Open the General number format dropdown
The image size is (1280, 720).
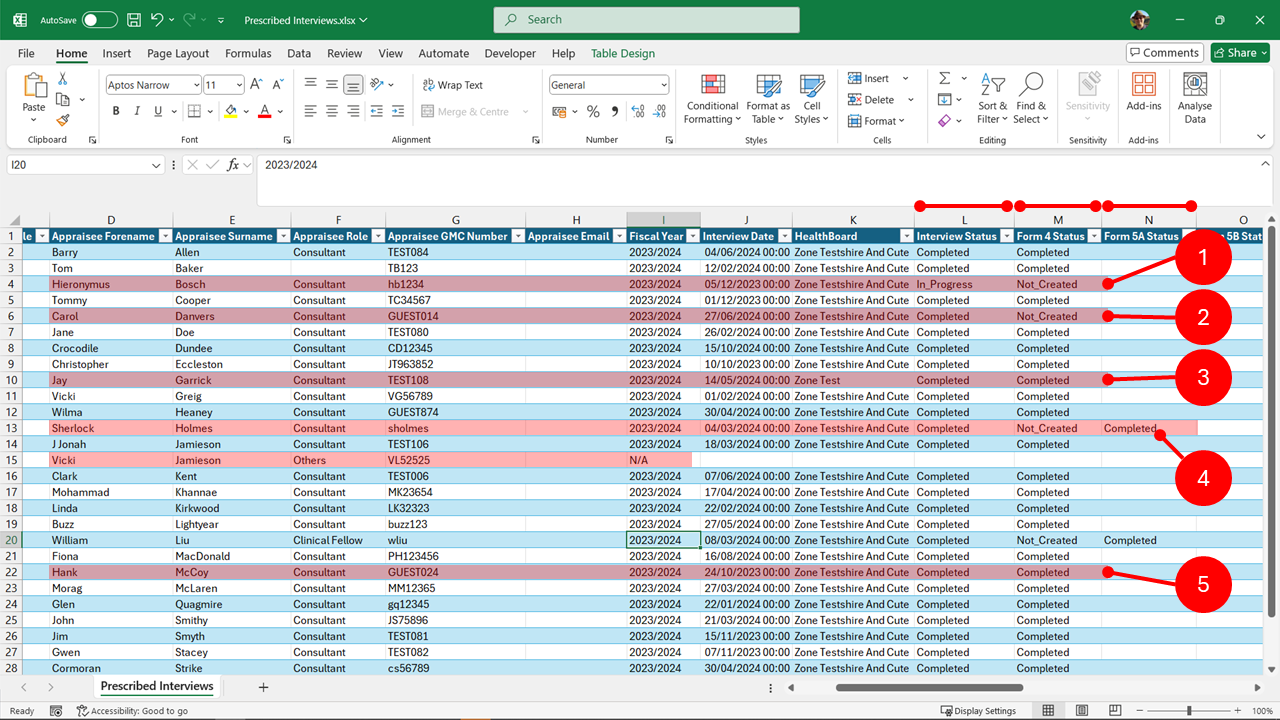(x=663, y=85)
